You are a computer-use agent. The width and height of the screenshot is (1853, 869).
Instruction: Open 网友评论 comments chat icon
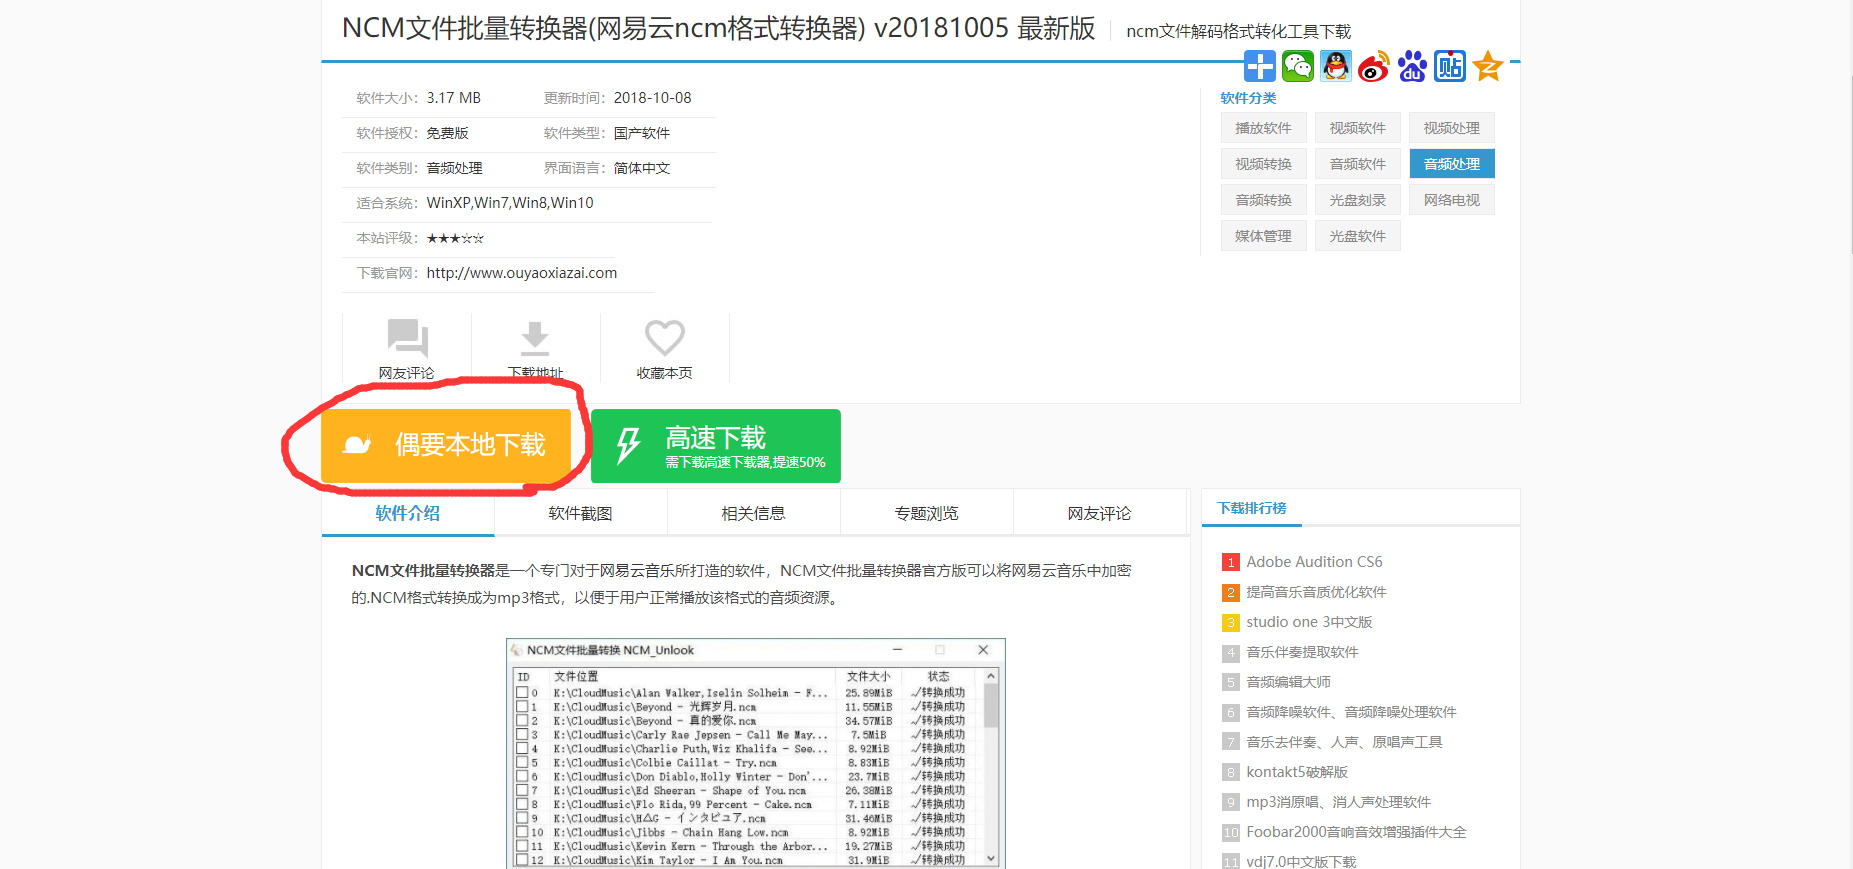pyautogui.click(x=407, y=338)
